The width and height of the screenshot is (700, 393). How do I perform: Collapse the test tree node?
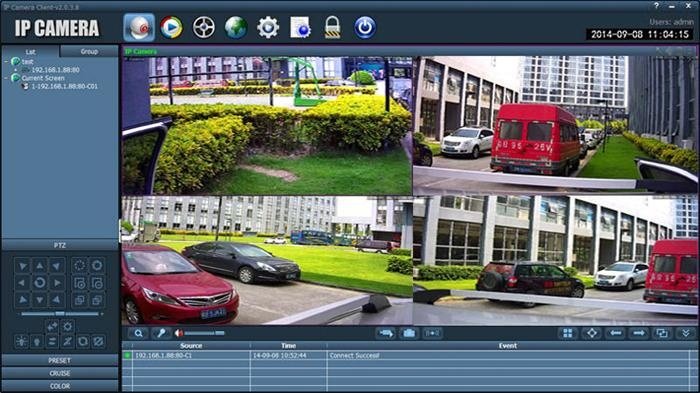tap(7, 61)
